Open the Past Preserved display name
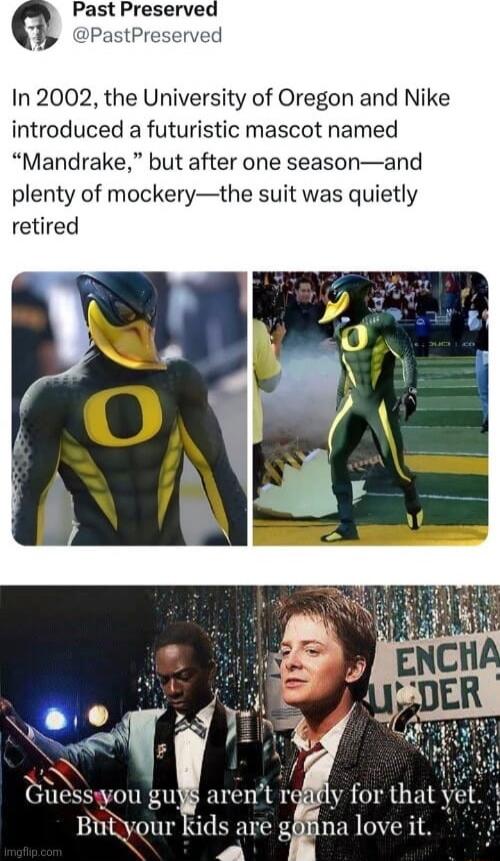 click(145, 9)
